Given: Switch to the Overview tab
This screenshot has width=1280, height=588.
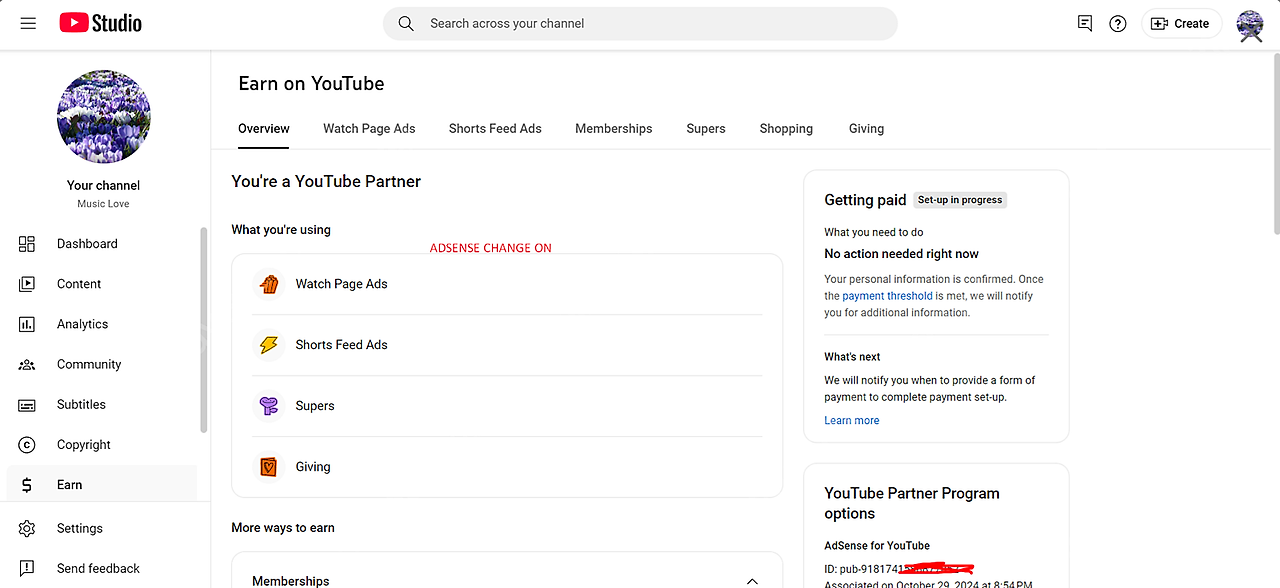Looking at the screenshot, I should [x=264, y=129].
